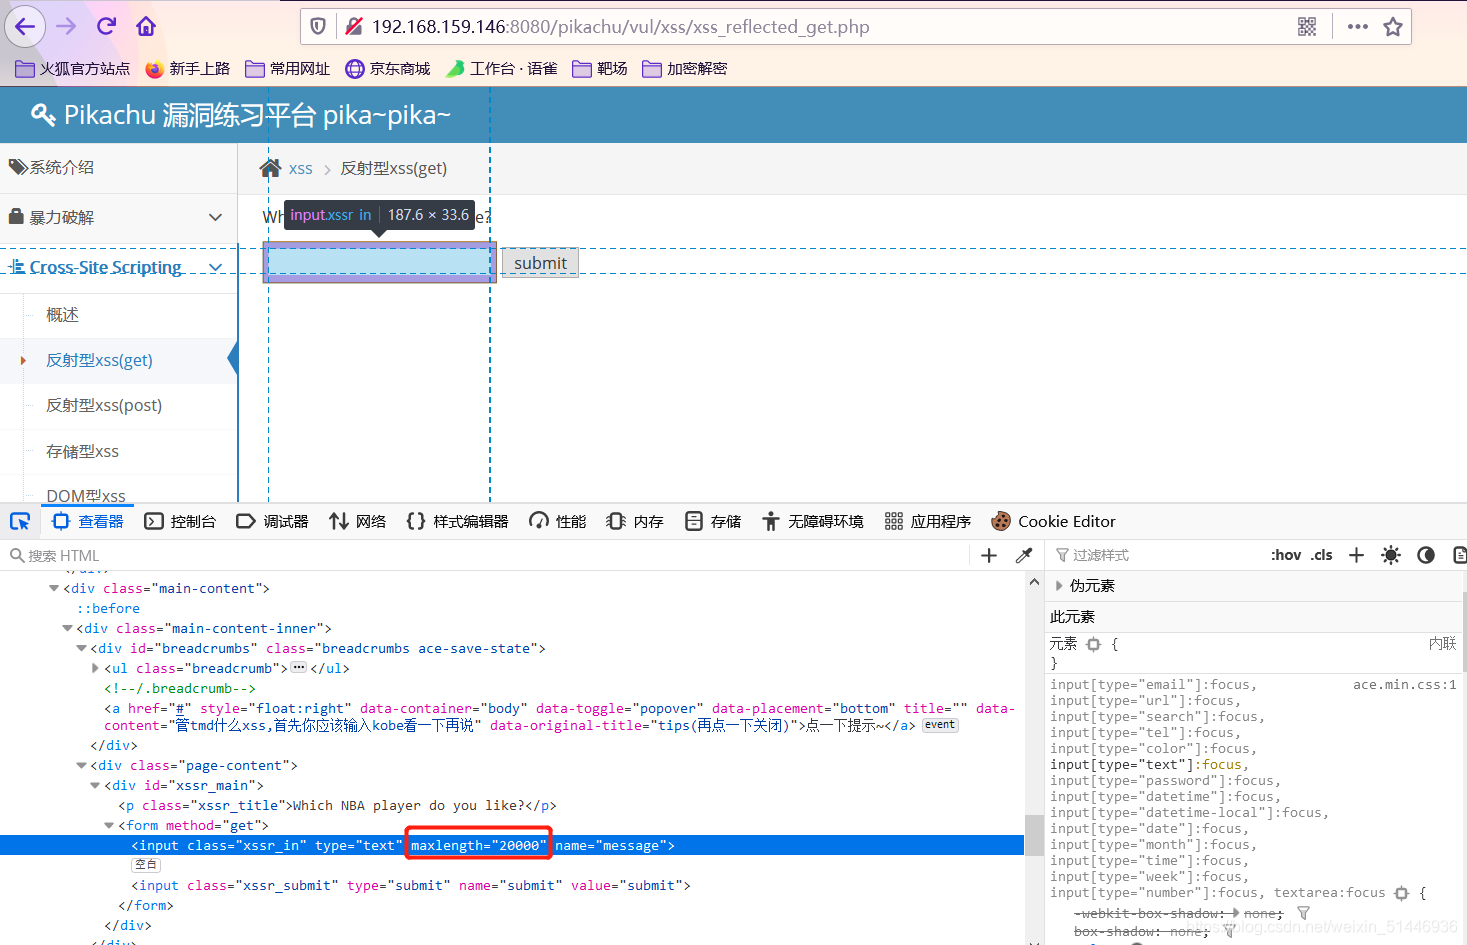Click the 空白 whitespace badge
This screenshot has width=1467, height=945.
(x=146, y=864)
